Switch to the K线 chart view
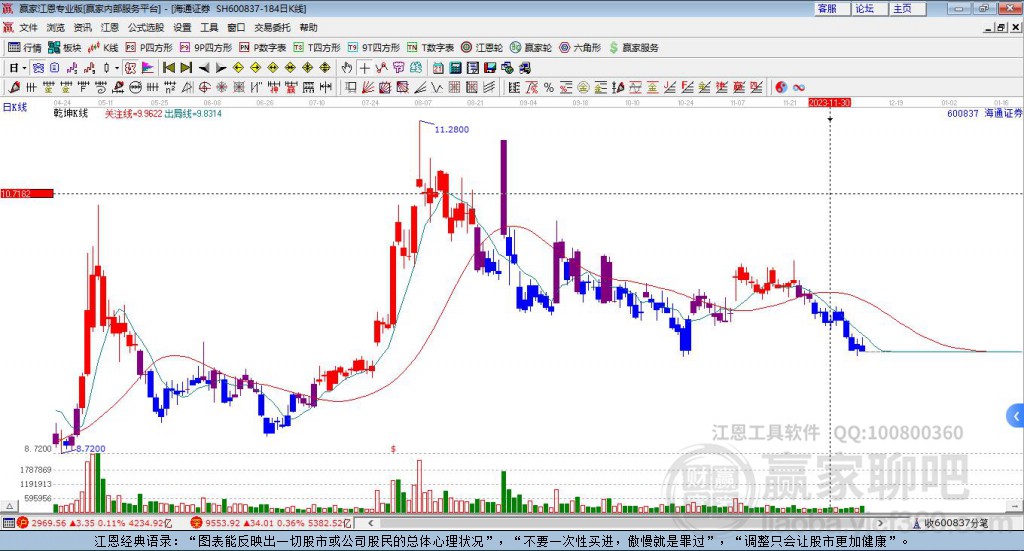This screenshot has width=1024, height=551. click(x=103, y=48)
